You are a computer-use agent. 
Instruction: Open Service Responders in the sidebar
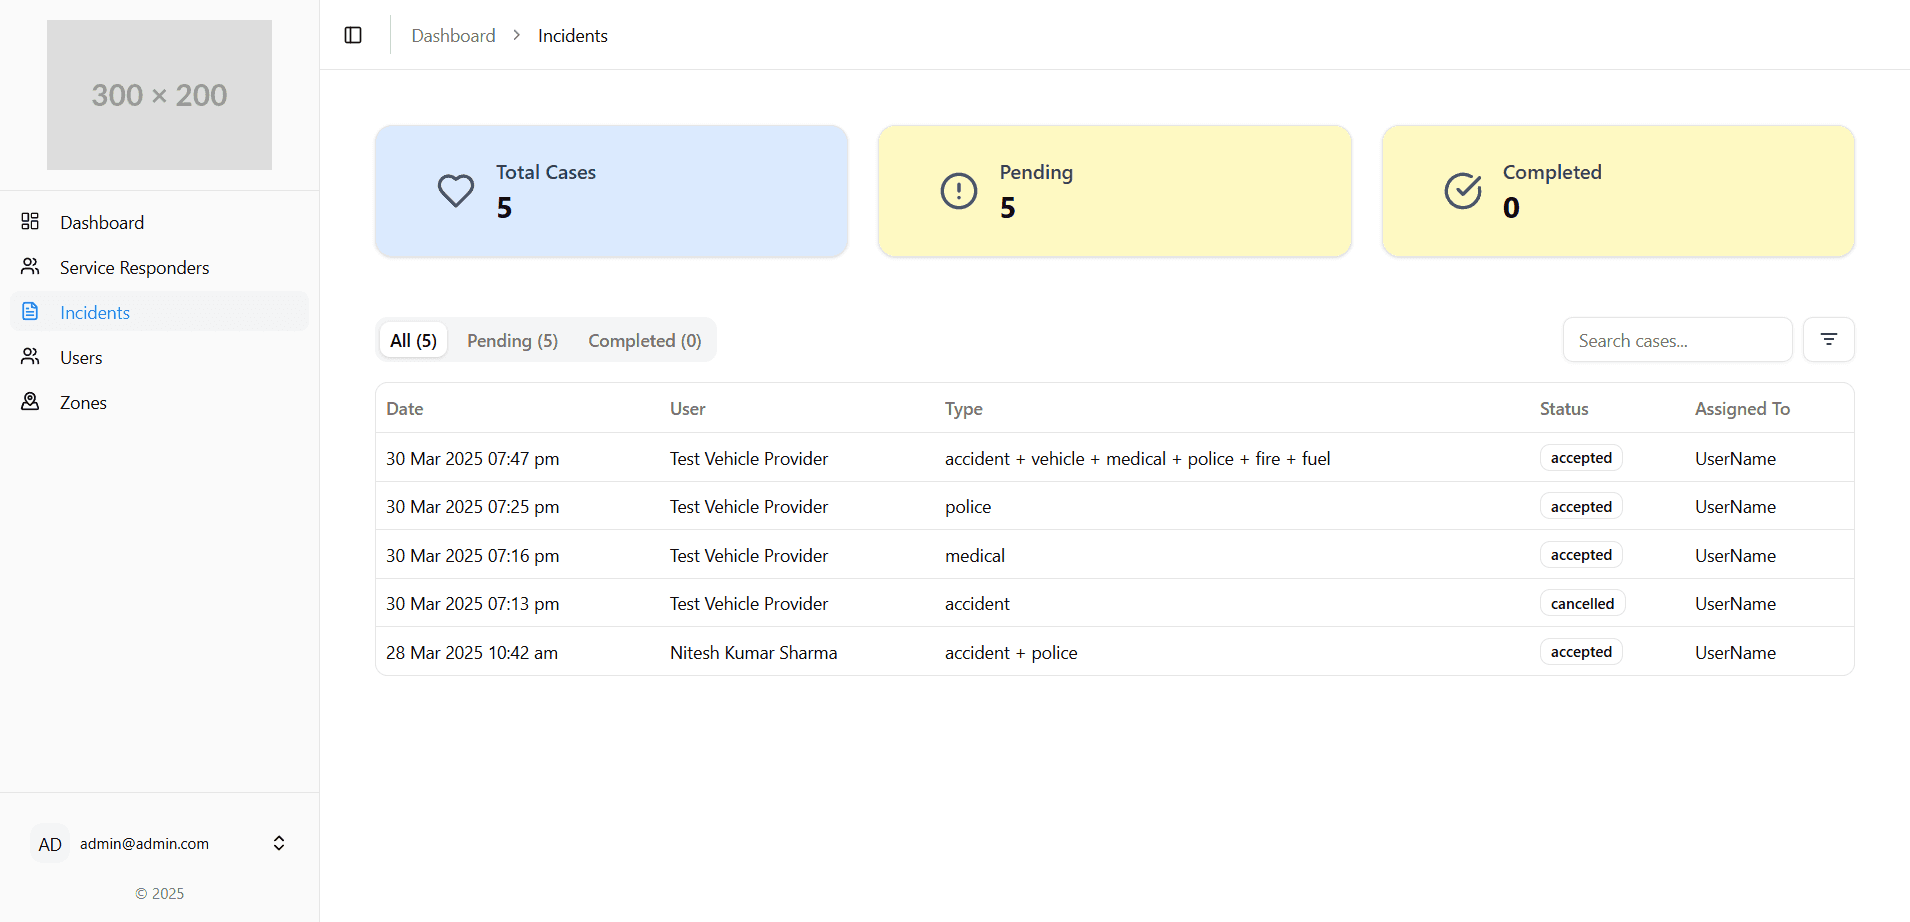(x=160, y=267)
